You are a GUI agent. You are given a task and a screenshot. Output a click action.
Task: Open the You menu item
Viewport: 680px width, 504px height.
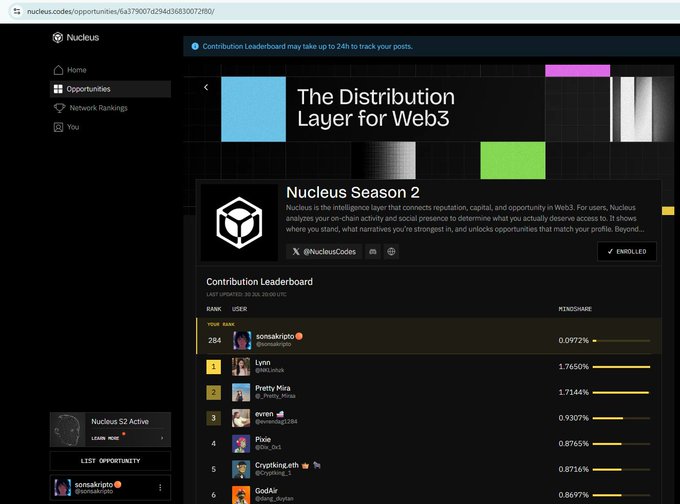click(110, 127)
